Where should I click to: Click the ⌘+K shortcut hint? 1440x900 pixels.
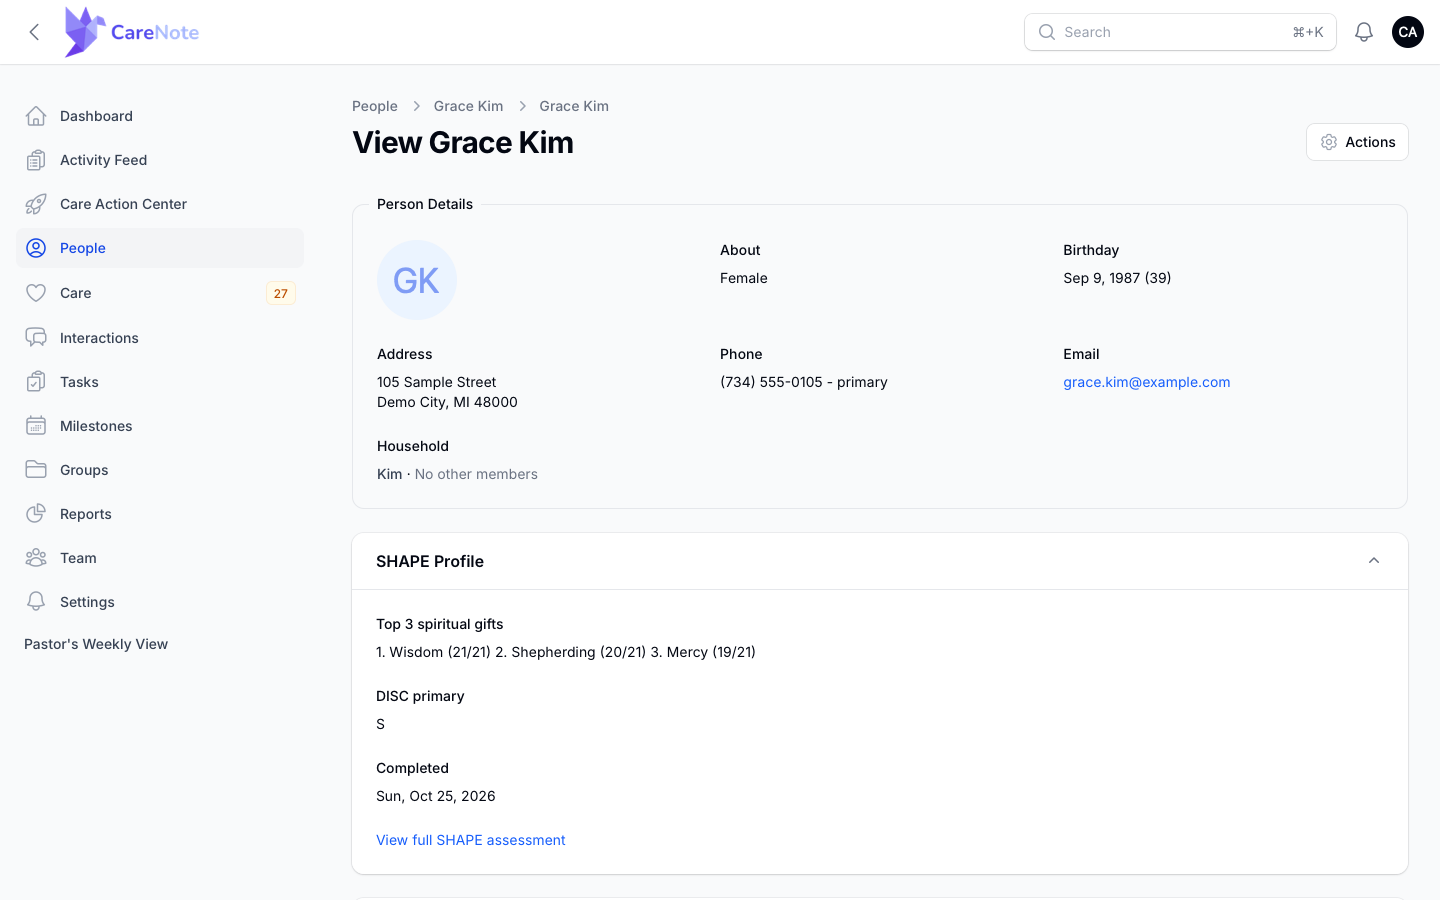1308,32
